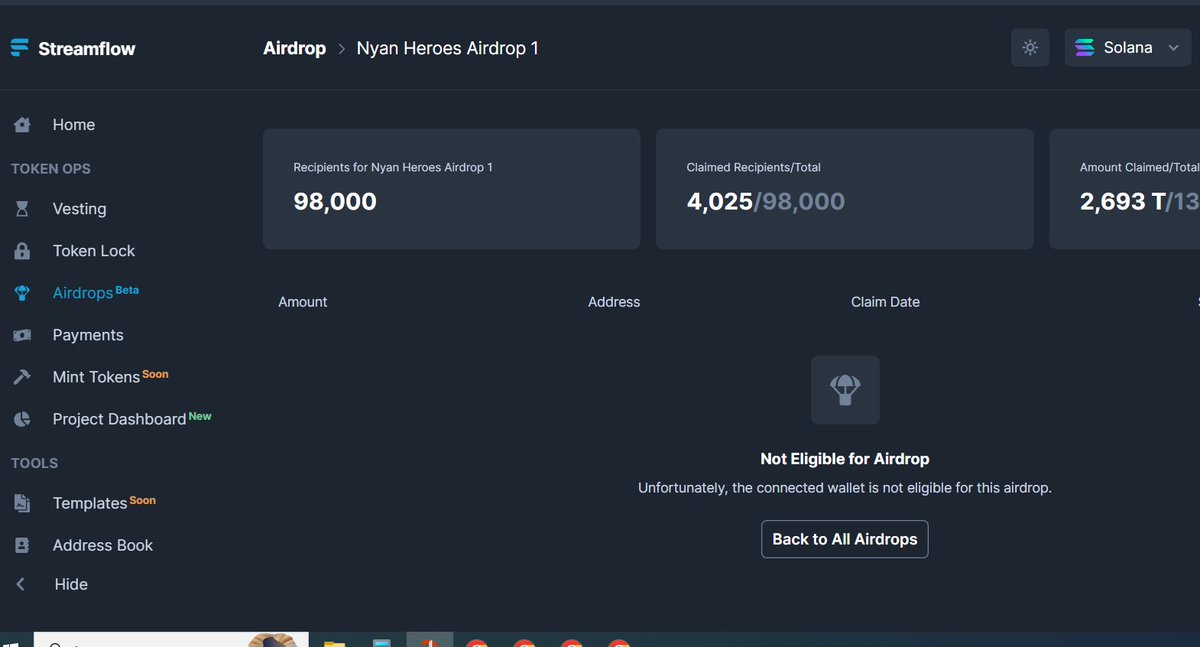1200x647 pixels.
Task: Click the Back to All Airdrops button
Action: [844, 539]
